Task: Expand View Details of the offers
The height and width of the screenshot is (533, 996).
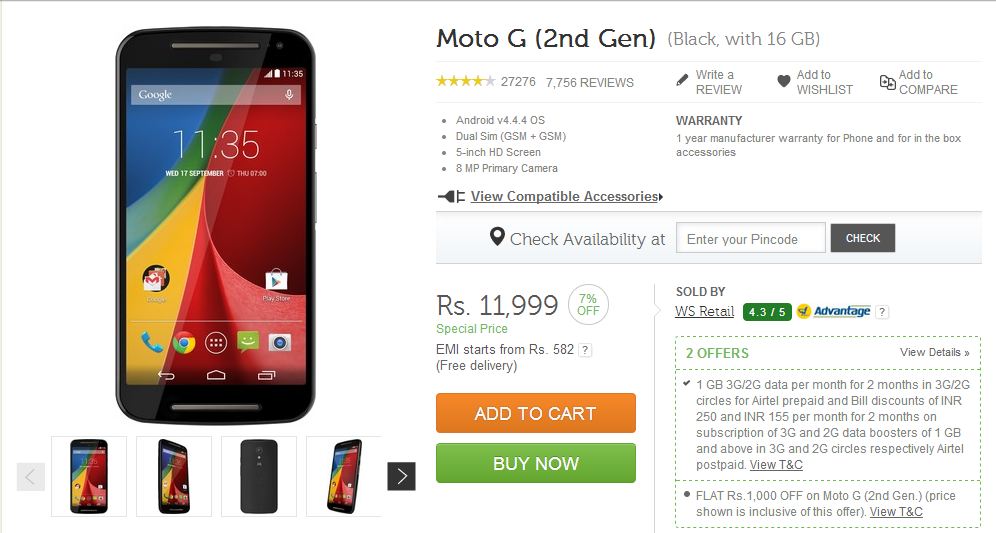Action: click(x=934, y=352)
